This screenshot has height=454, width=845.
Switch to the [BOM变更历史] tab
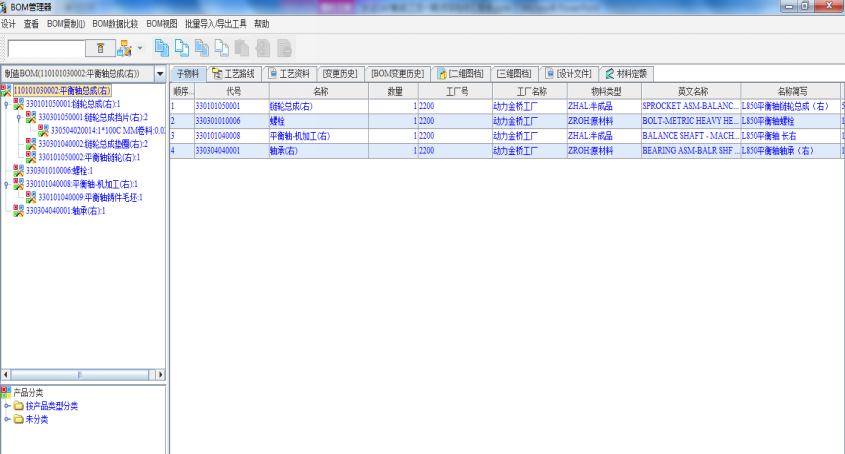[398, 74]
